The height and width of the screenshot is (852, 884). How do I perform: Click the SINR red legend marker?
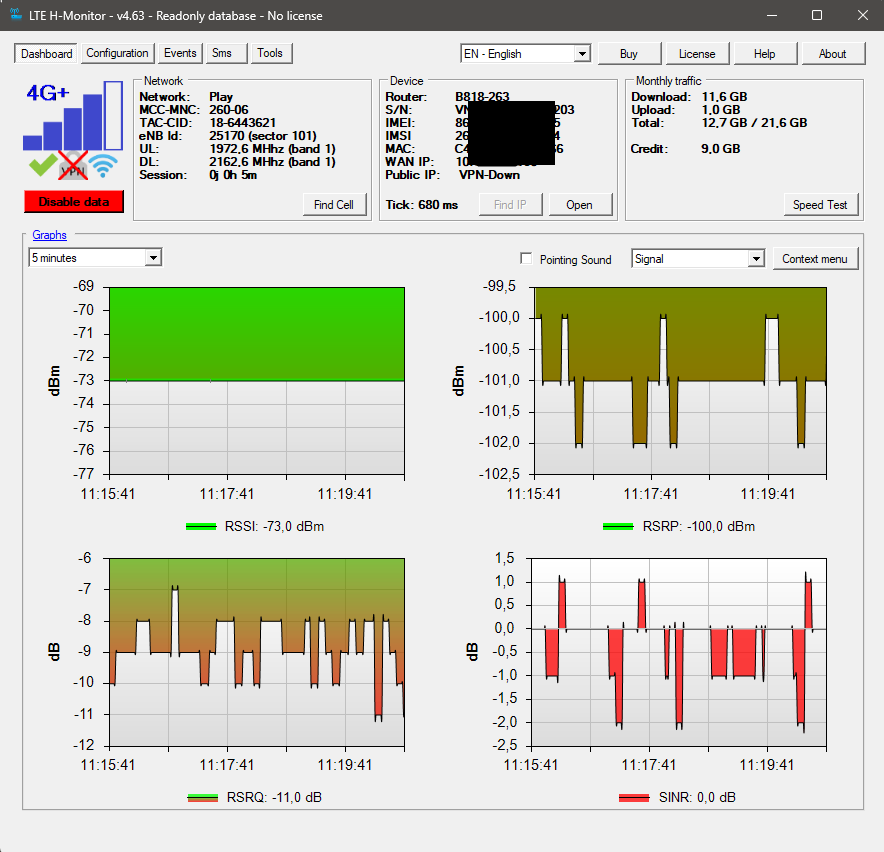[634, 798]
